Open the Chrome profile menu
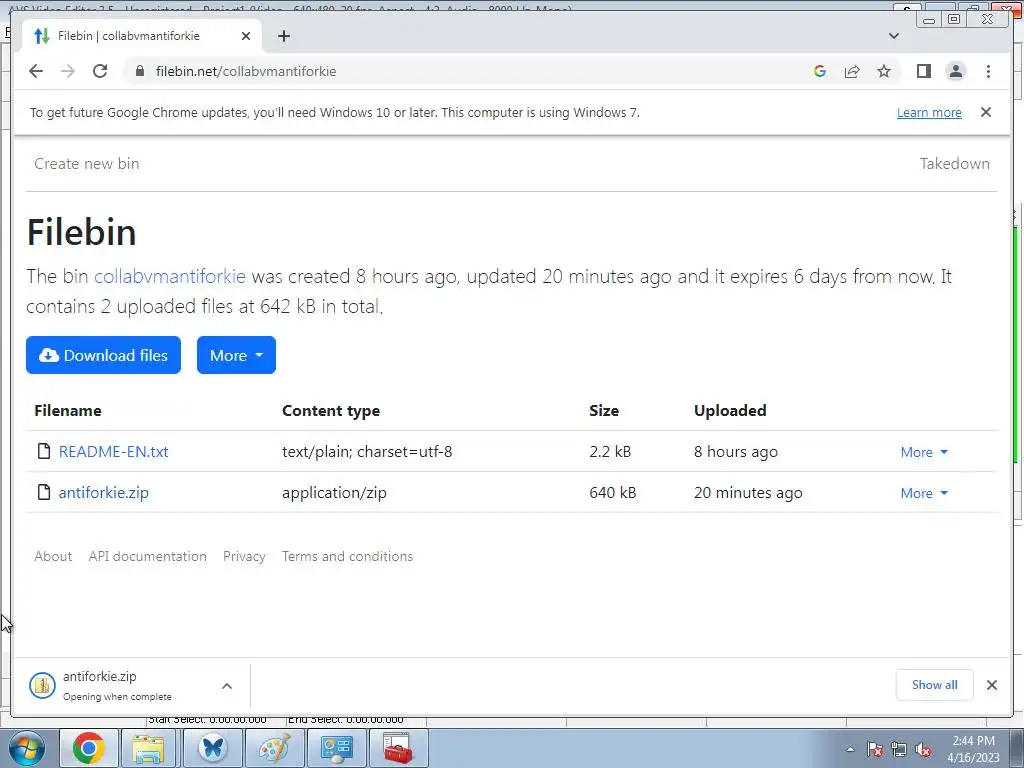 tap(955, 71)
